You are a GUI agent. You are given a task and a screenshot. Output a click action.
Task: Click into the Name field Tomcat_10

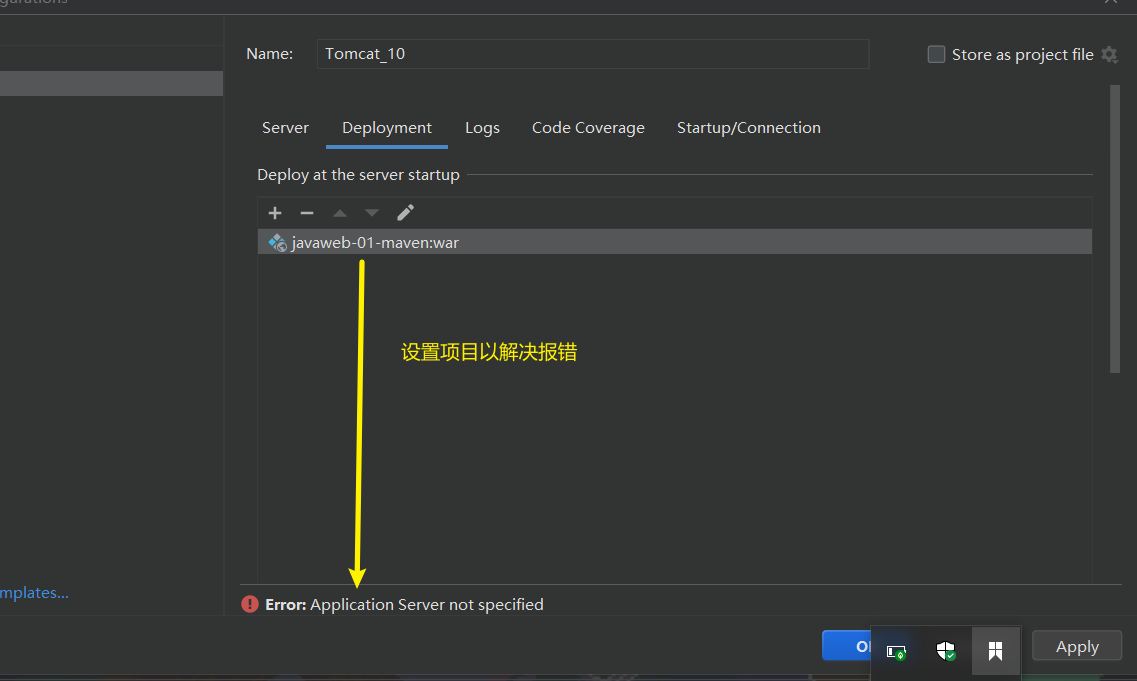(592, 54)
